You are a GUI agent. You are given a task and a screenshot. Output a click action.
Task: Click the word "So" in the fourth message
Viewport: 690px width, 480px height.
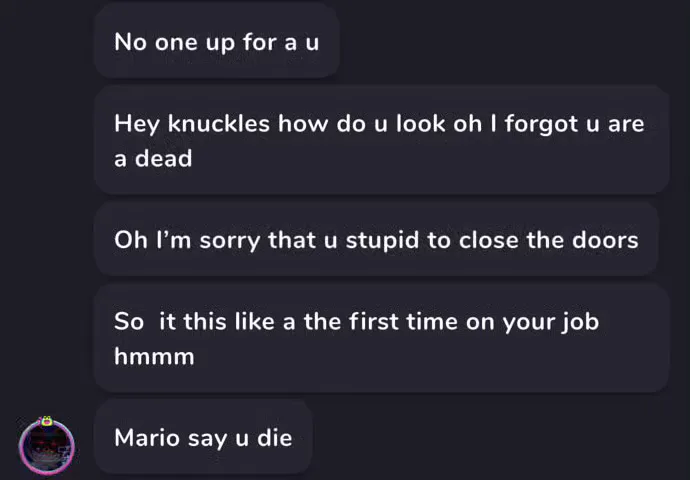point(129,323)
